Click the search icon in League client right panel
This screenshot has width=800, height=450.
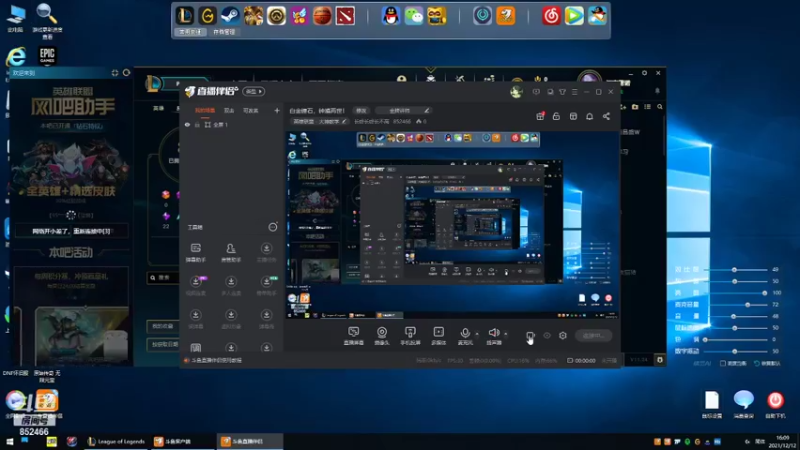click(x=660, y=107)
